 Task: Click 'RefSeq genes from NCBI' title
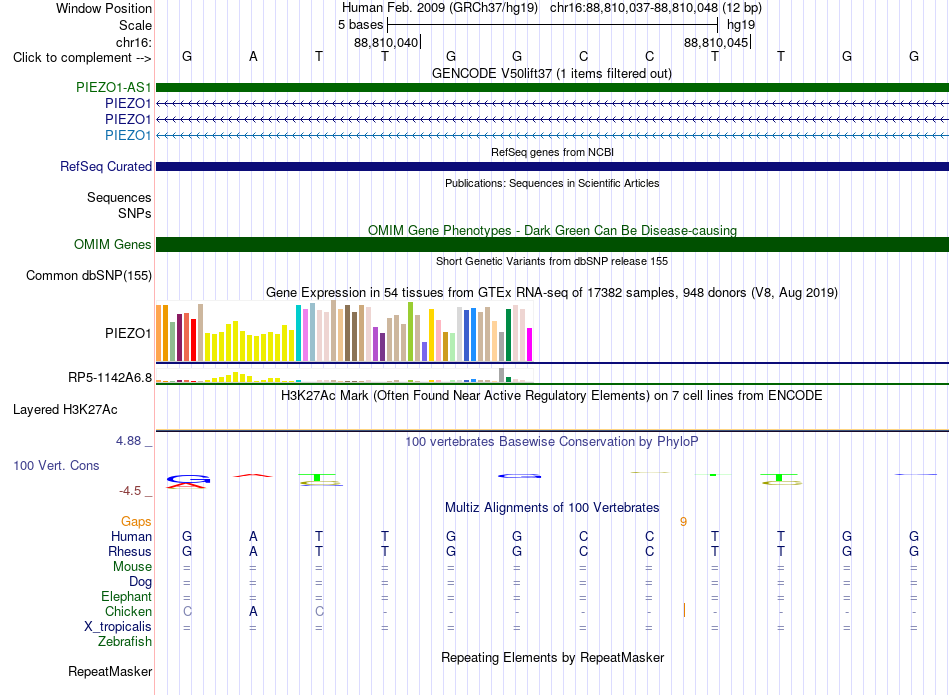[552, 152]
